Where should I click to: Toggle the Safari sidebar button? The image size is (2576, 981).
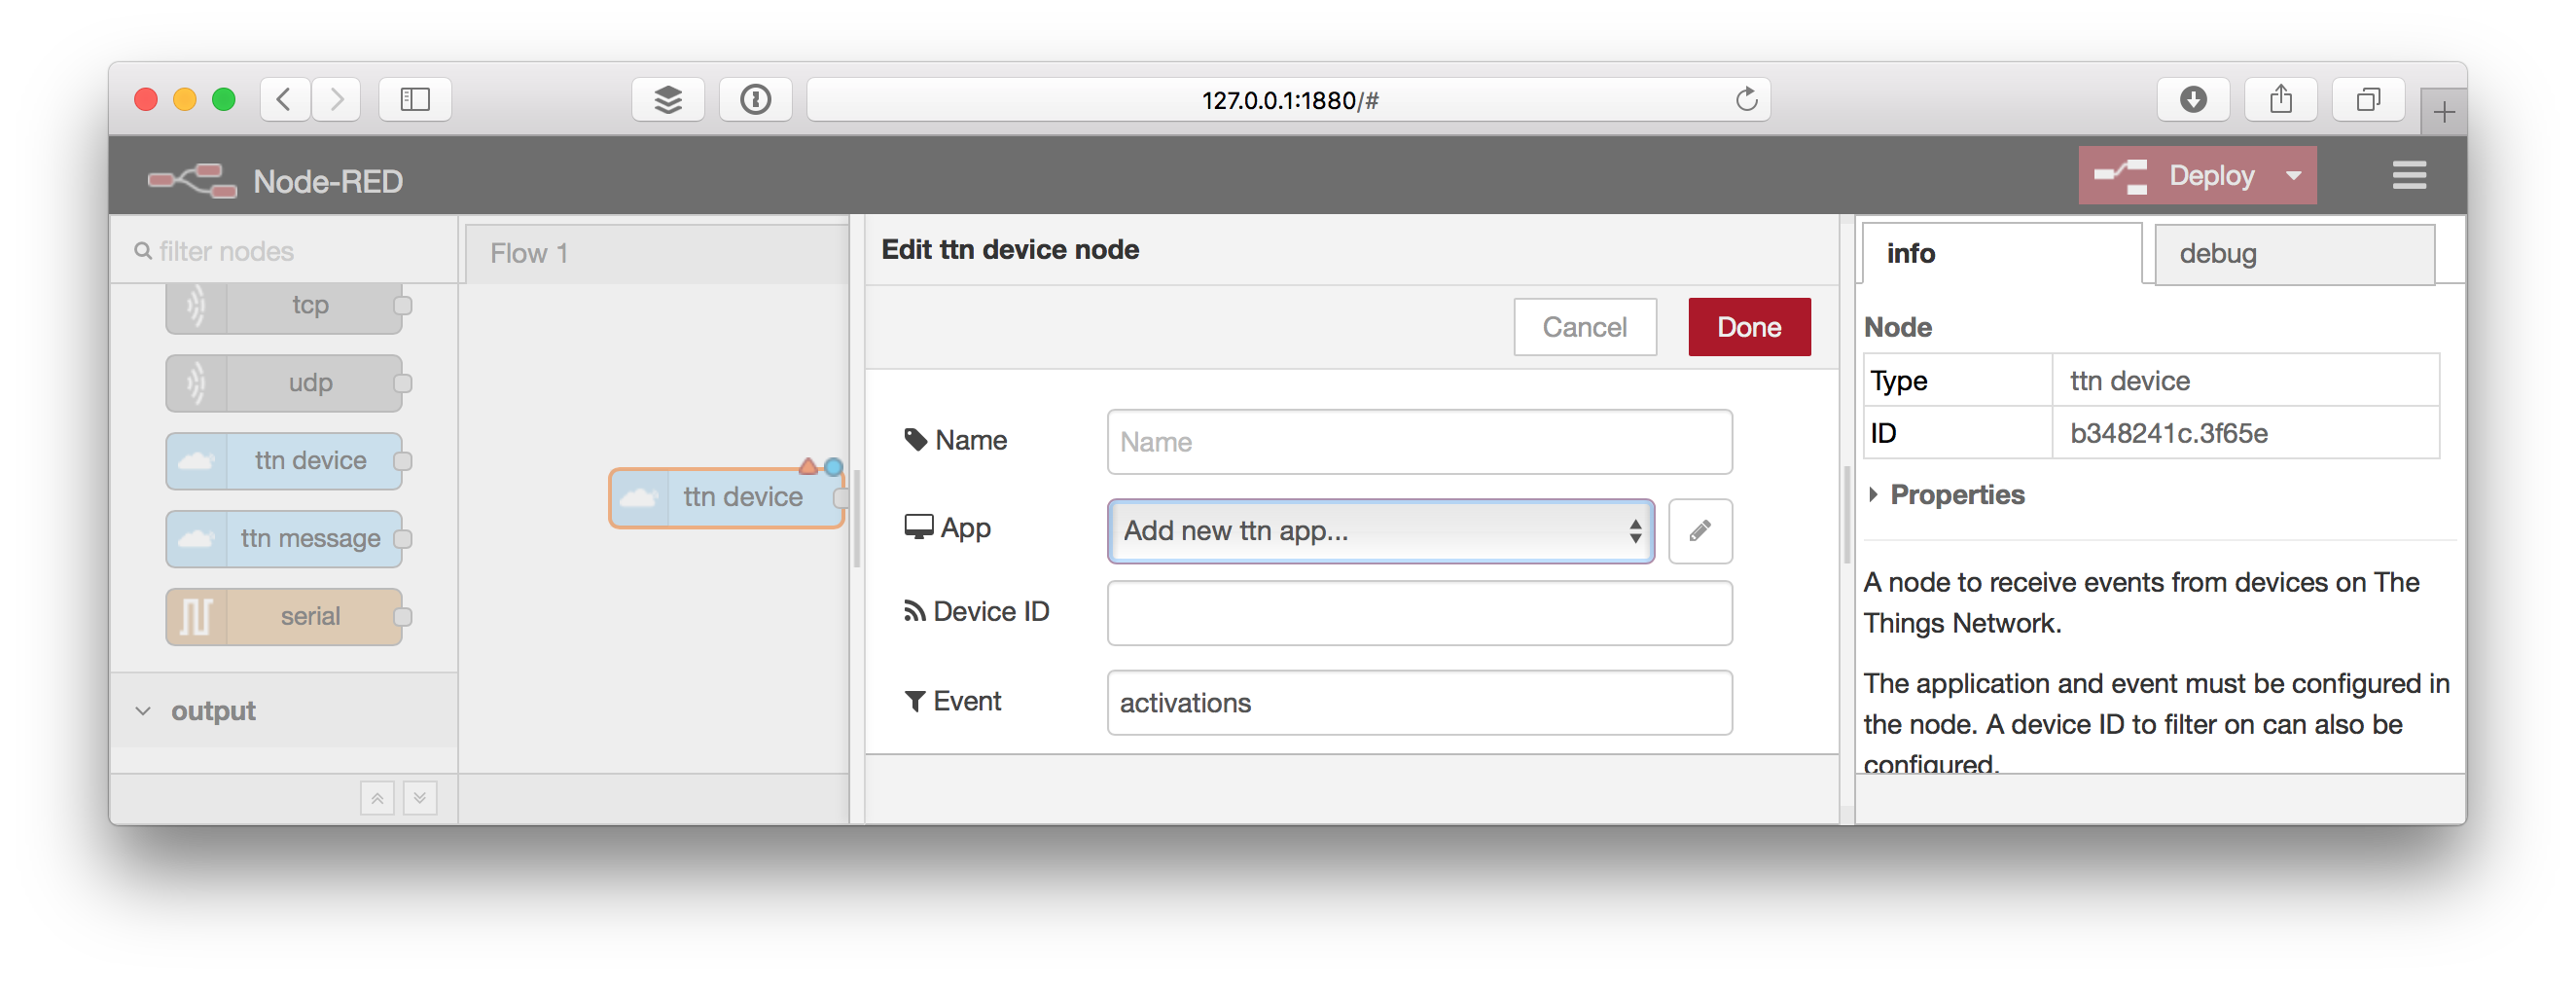[x=415, y=99]
